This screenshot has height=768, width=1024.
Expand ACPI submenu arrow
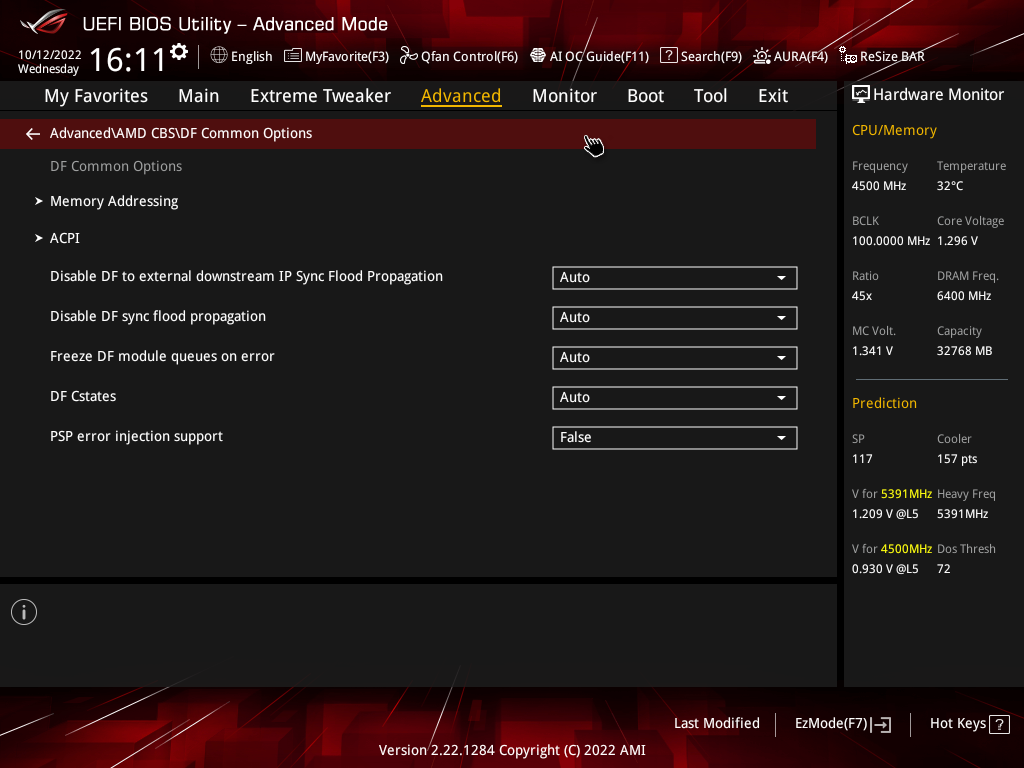(x=39, y=238)
